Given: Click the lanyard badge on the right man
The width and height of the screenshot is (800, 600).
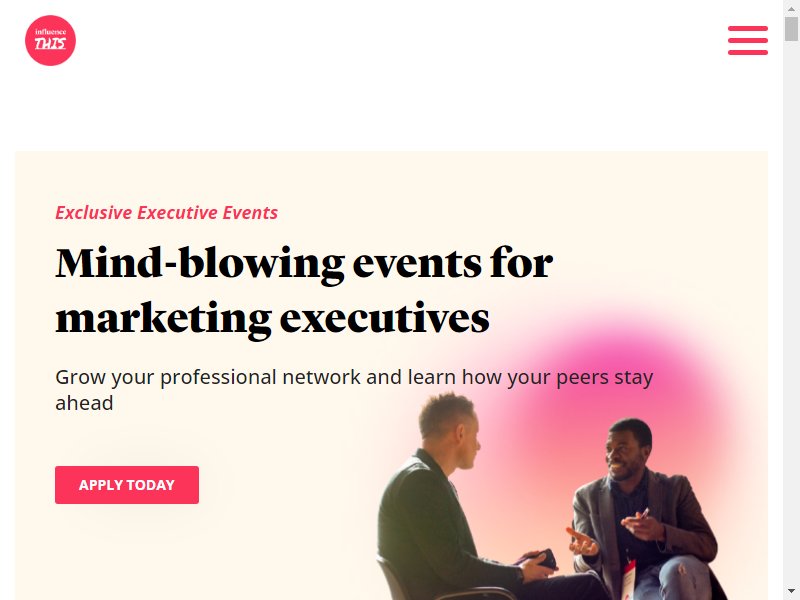Looking at the screenshot, I should [628, 580].
